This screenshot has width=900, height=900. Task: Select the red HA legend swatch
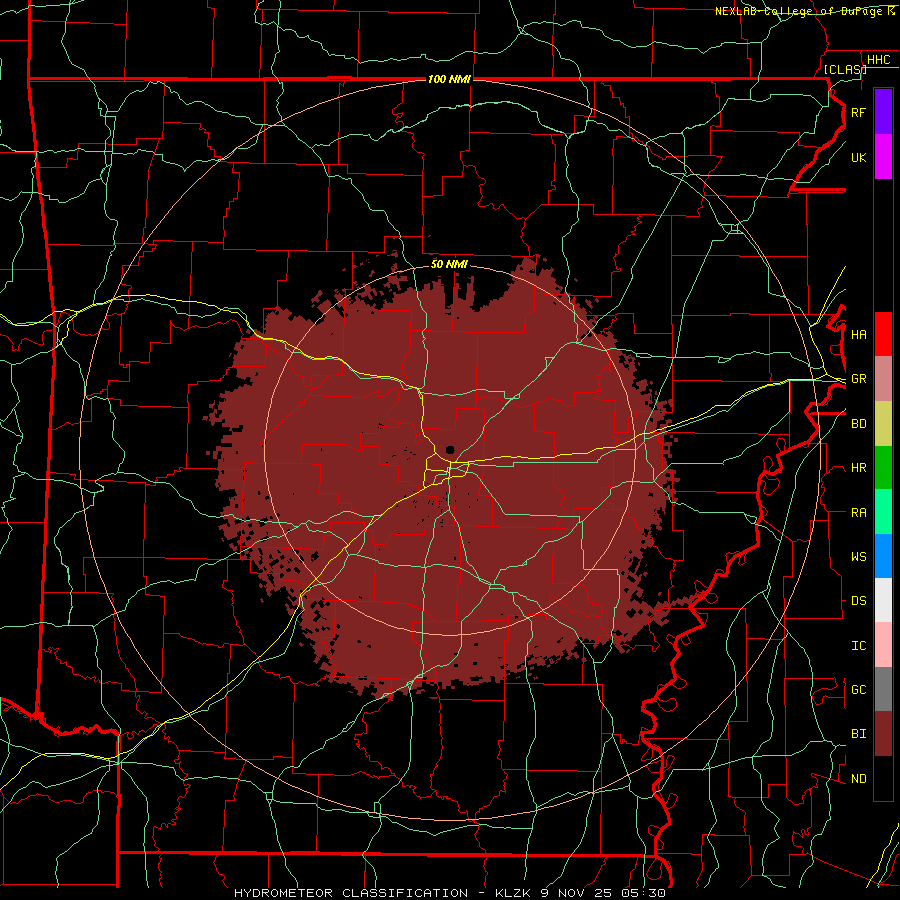(x=883, y=334)
